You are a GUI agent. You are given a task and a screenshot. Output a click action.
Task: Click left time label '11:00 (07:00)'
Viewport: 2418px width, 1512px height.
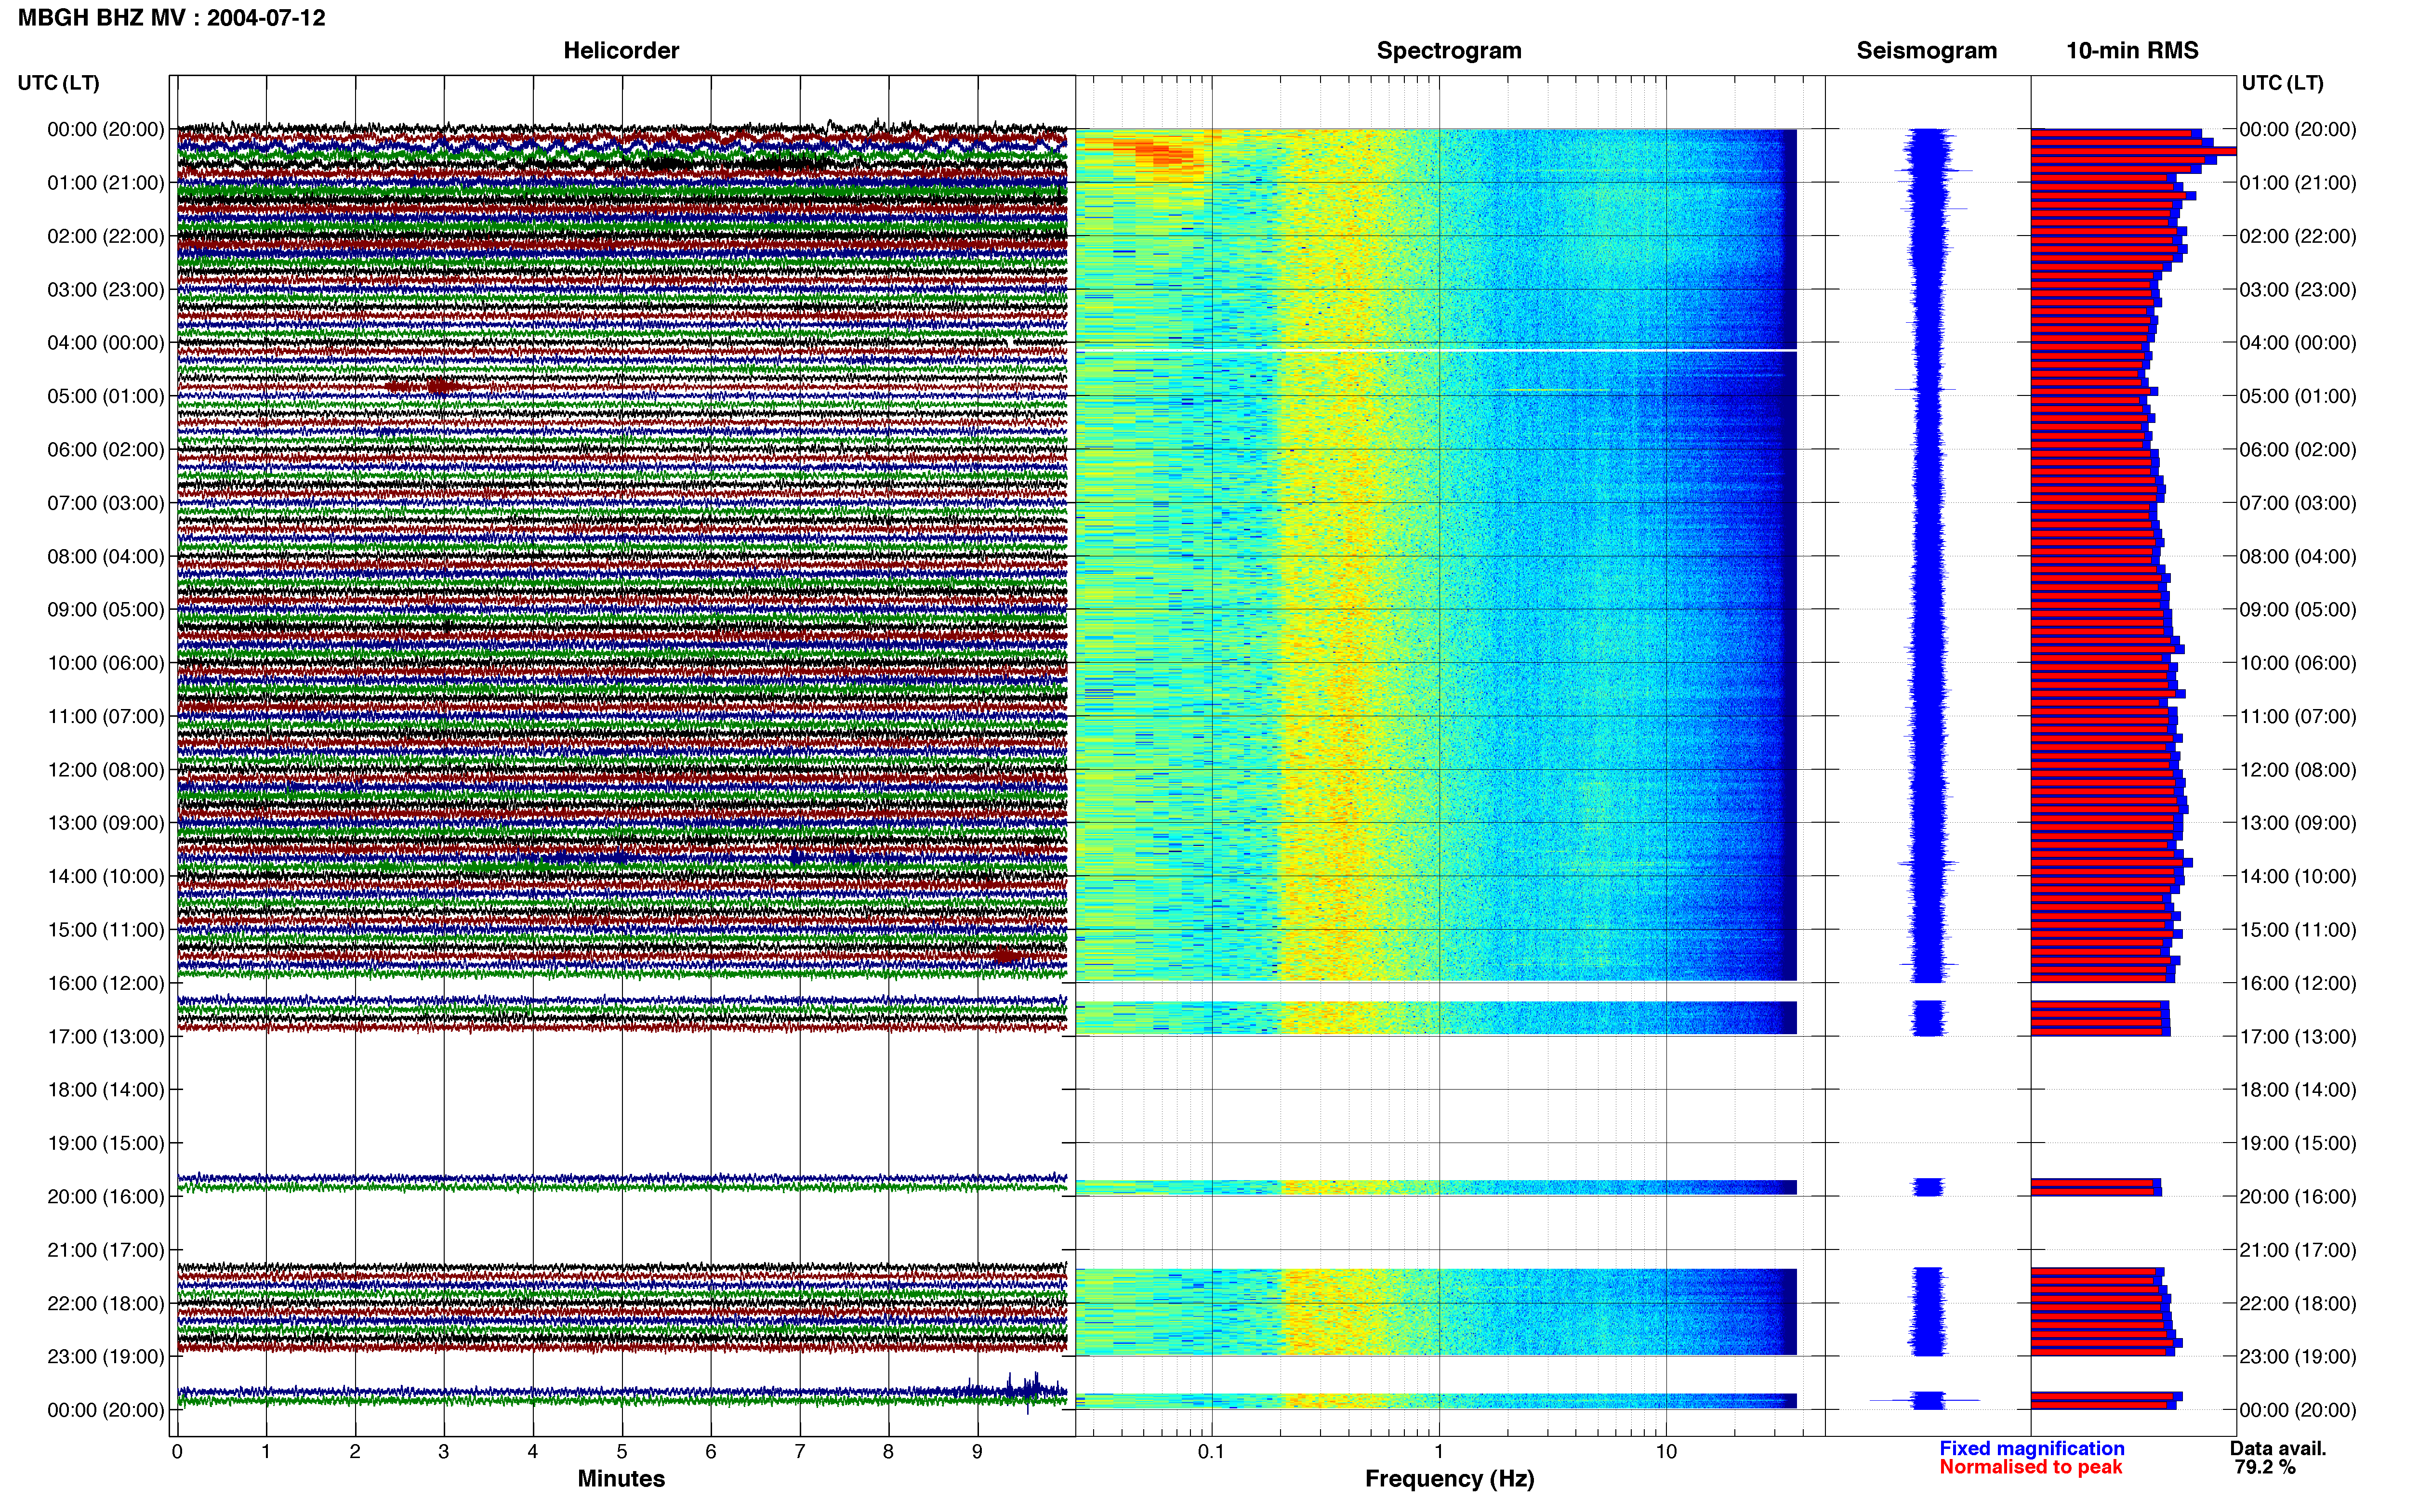point(106,716)
